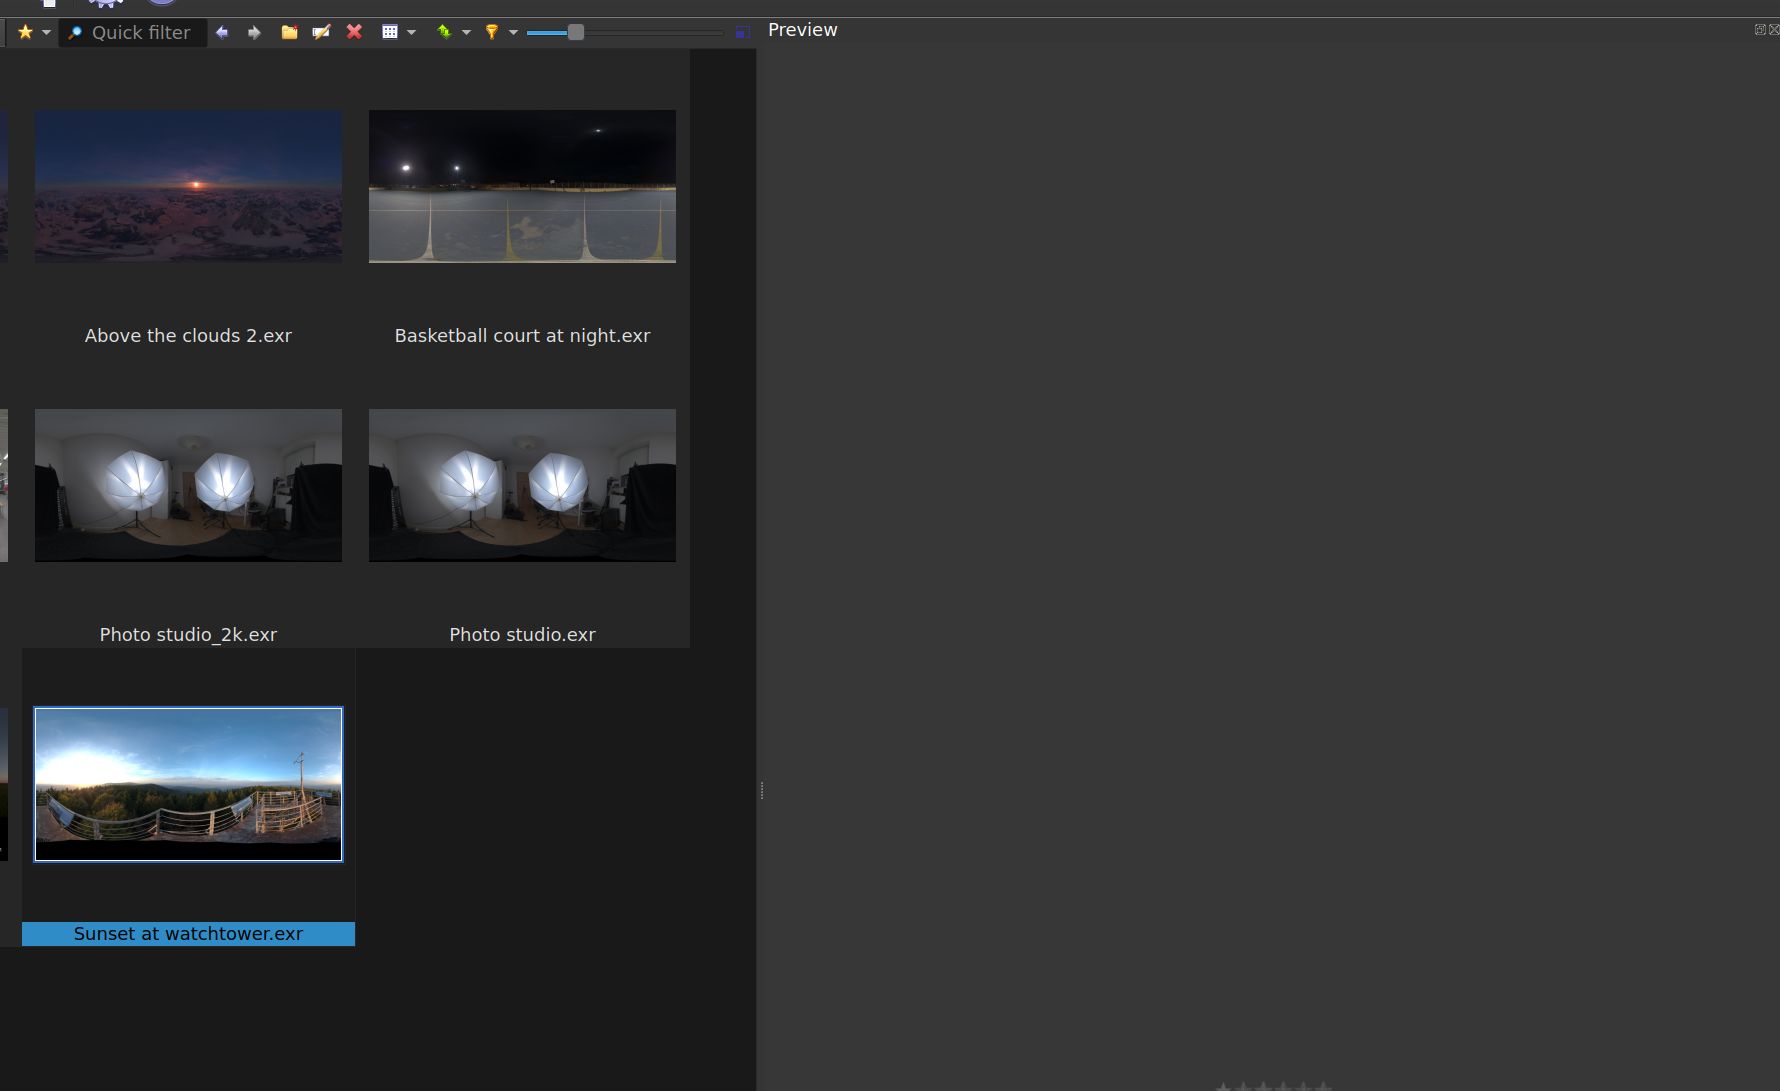Delete selection with red X icon
Screen dimensions: 1780x1091
[354, 32]
